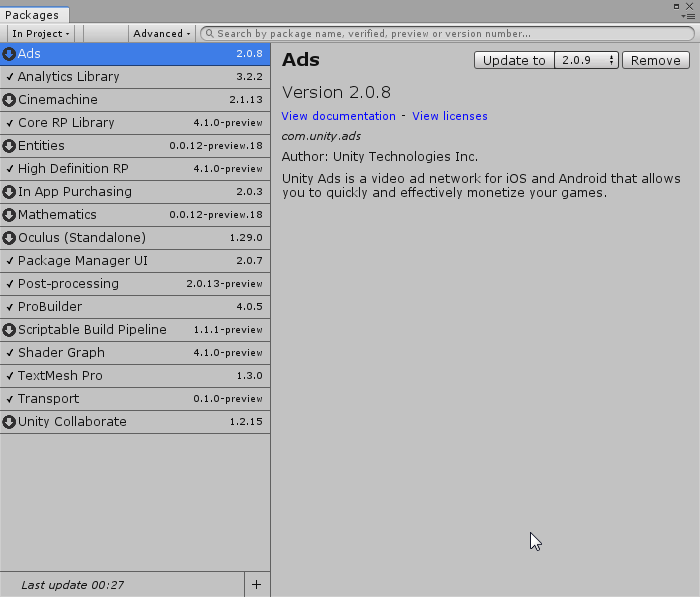Click the update icon beside In App Purchasing
The image size is (700, 597).
(9, 192)
